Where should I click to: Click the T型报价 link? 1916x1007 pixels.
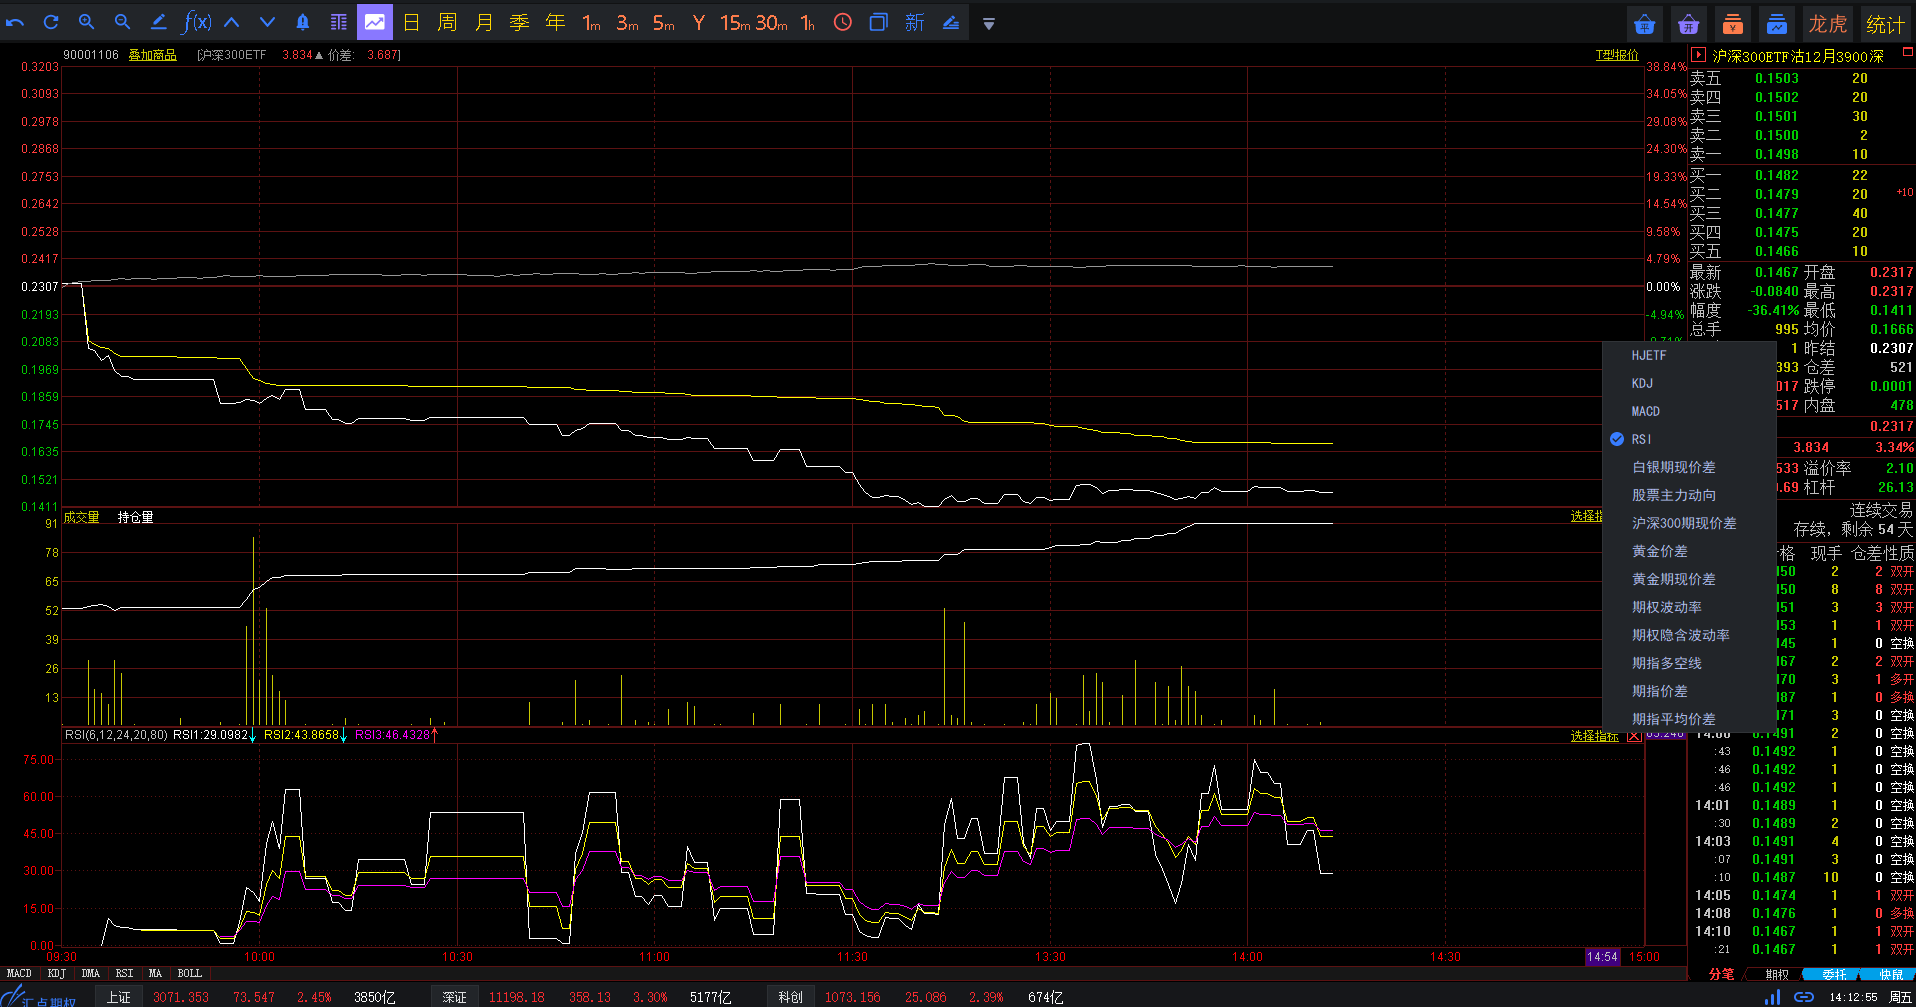1617,55
